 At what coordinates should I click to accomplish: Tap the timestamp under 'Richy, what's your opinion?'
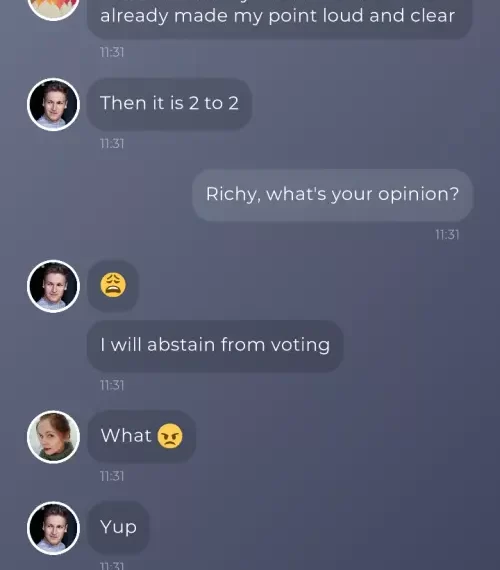447,235
